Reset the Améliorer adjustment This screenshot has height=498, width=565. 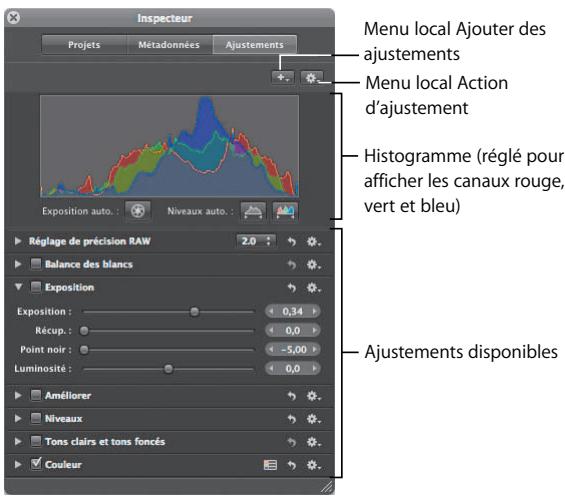point(292,396)
